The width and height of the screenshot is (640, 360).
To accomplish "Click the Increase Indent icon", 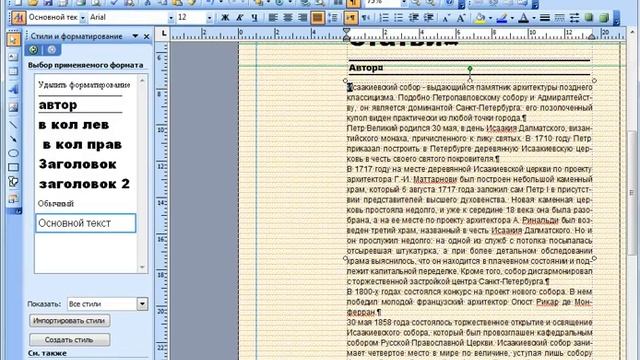I will (x=429, y=18).
